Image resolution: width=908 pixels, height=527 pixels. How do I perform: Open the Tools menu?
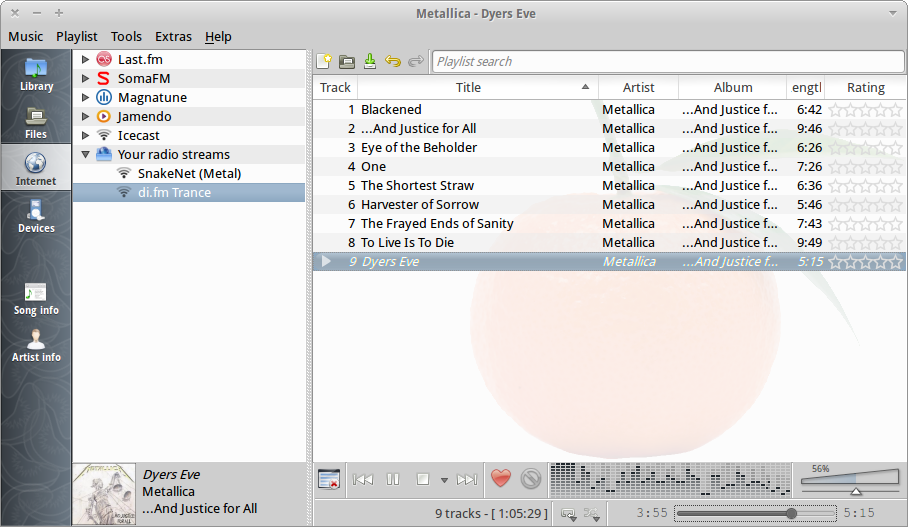coord(126,36)
